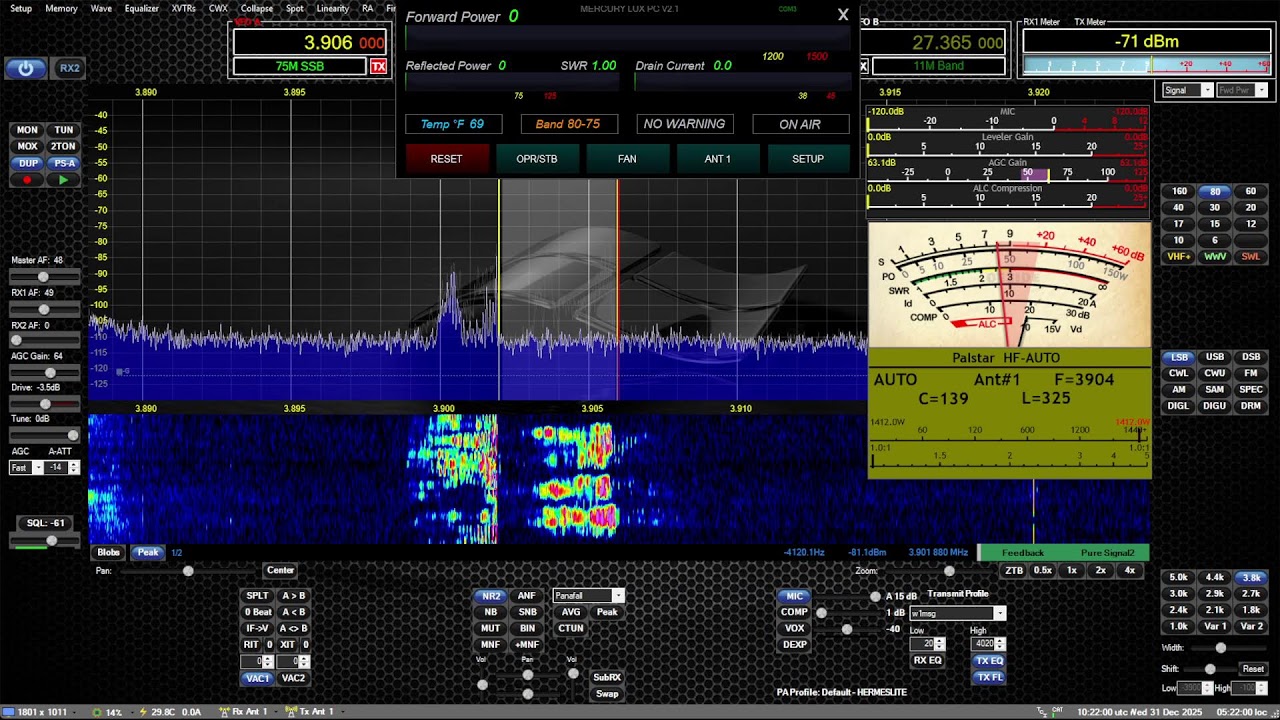1280x720 pixels.
Task: Toggle MOX transmit
Action: pyautogui.click(x=27, y=146)
